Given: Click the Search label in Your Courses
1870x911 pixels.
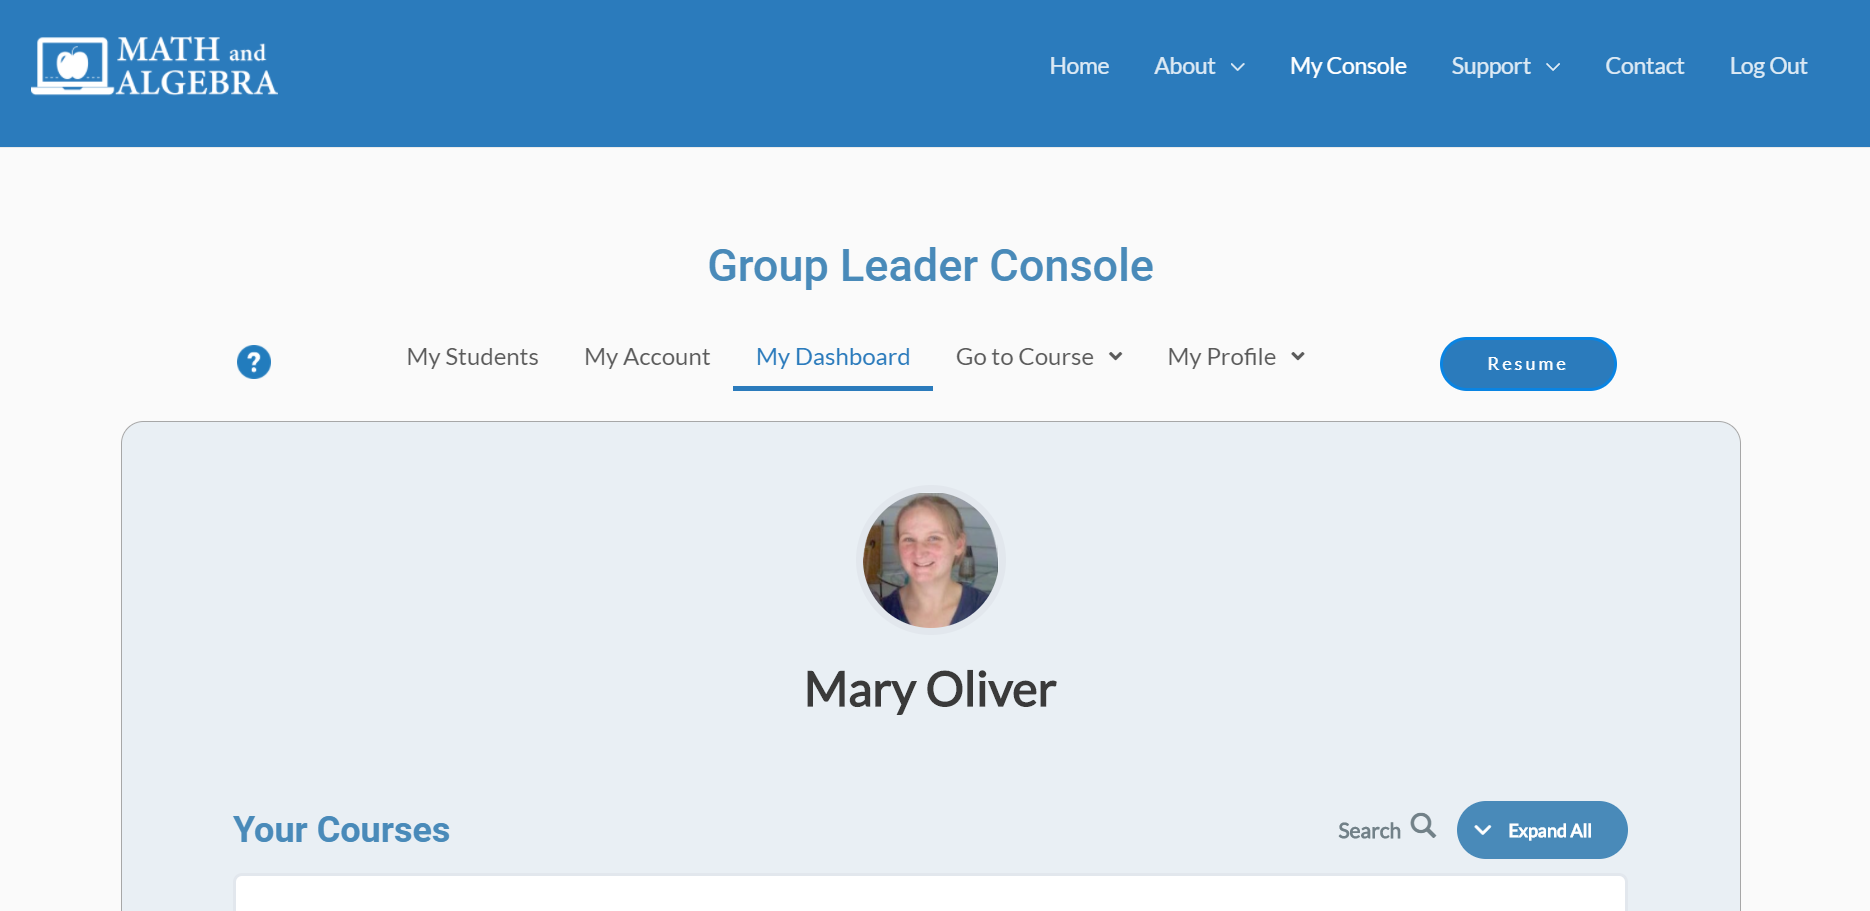Looking at the screenshot, I should pos(1369,831).
